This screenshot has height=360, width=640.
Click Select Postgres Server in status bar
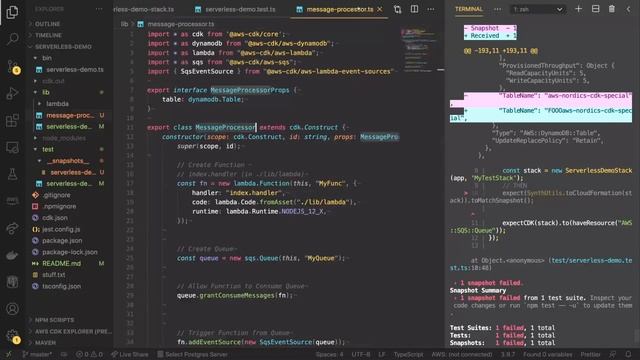point(192,354)
